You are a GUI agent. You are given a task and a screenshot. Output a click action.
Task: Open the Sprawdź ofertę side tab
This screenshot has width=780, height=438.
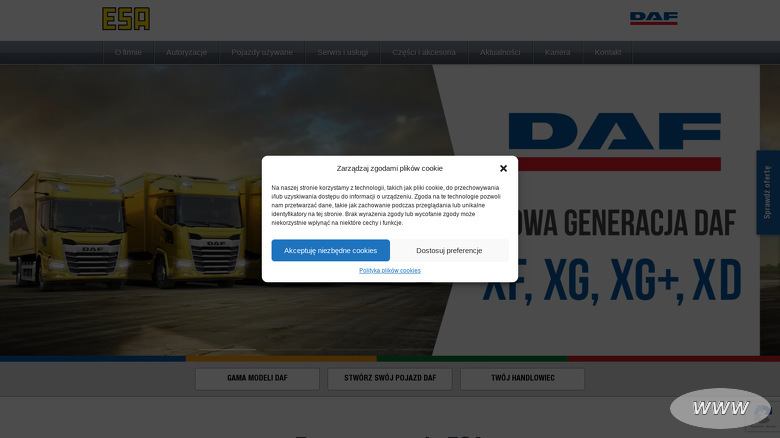coord(768,192)
